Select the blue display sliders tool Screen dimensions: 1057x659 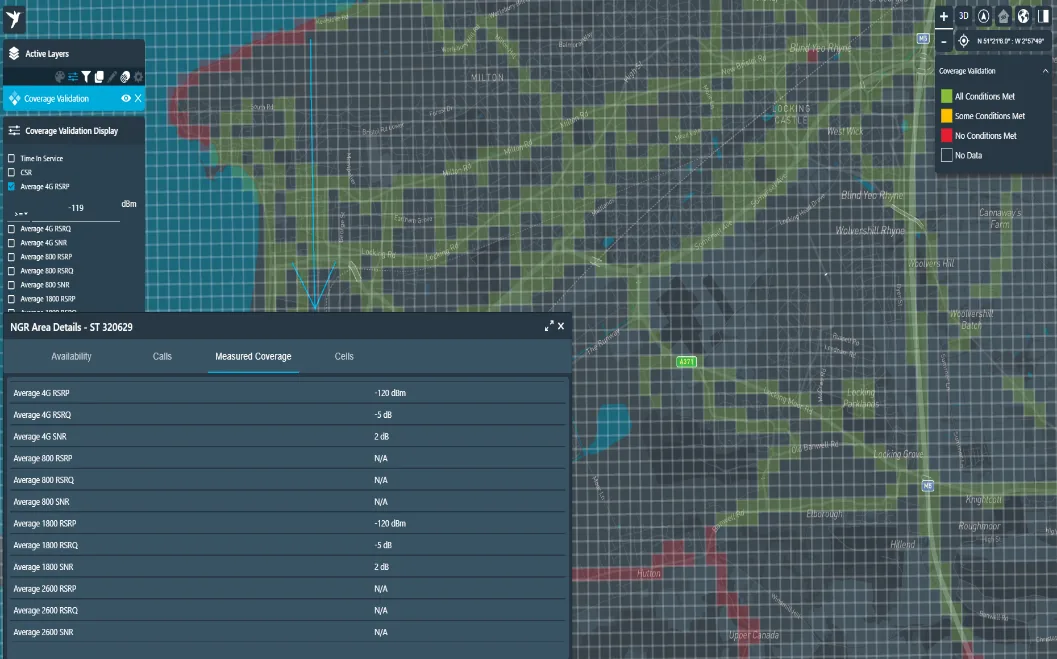pyautogui.click(x=73, y=77)
